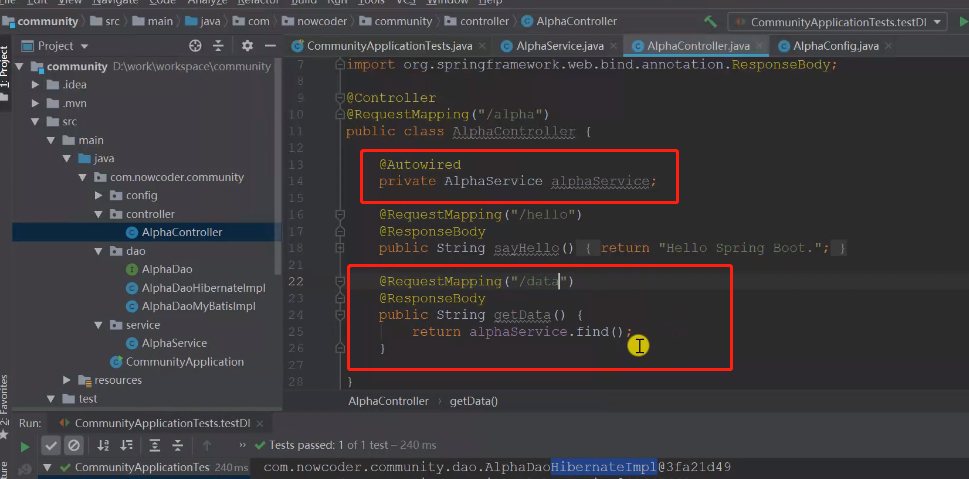Collapse the service package

pyautogui.click(x=99, y=324)
